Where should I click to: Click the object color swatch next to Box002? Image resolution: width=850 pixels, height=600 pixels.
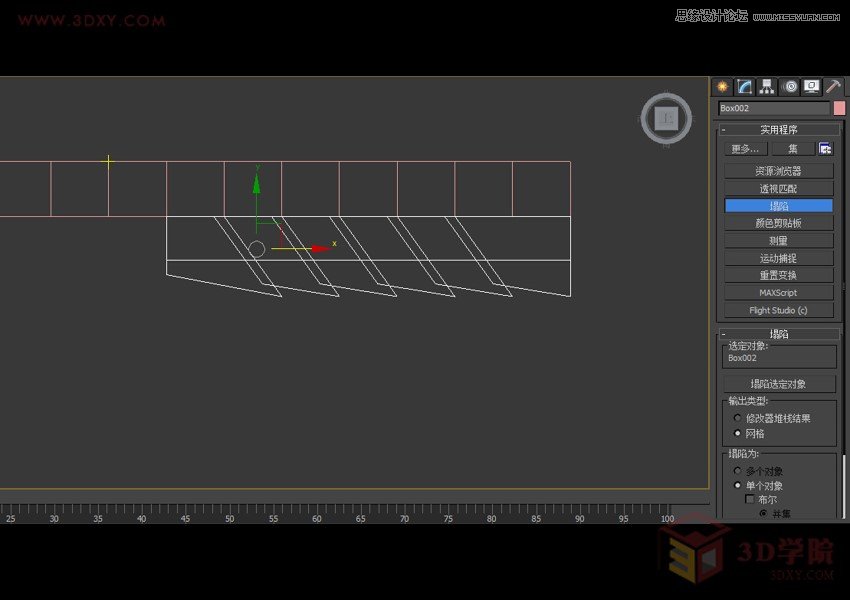click(x=840, y=108)
